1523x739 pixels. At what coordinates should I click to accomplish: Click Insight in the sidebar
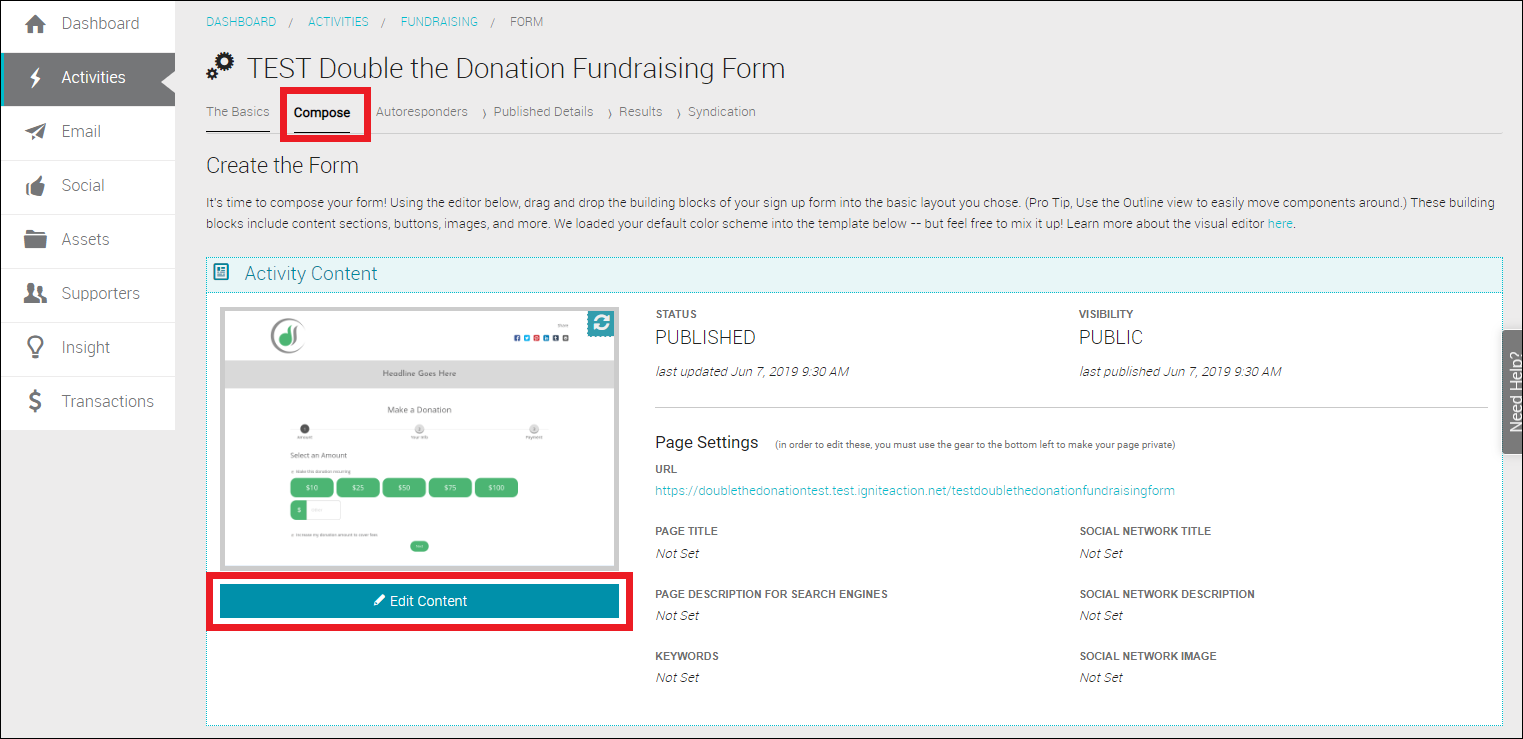click(88, 347)
